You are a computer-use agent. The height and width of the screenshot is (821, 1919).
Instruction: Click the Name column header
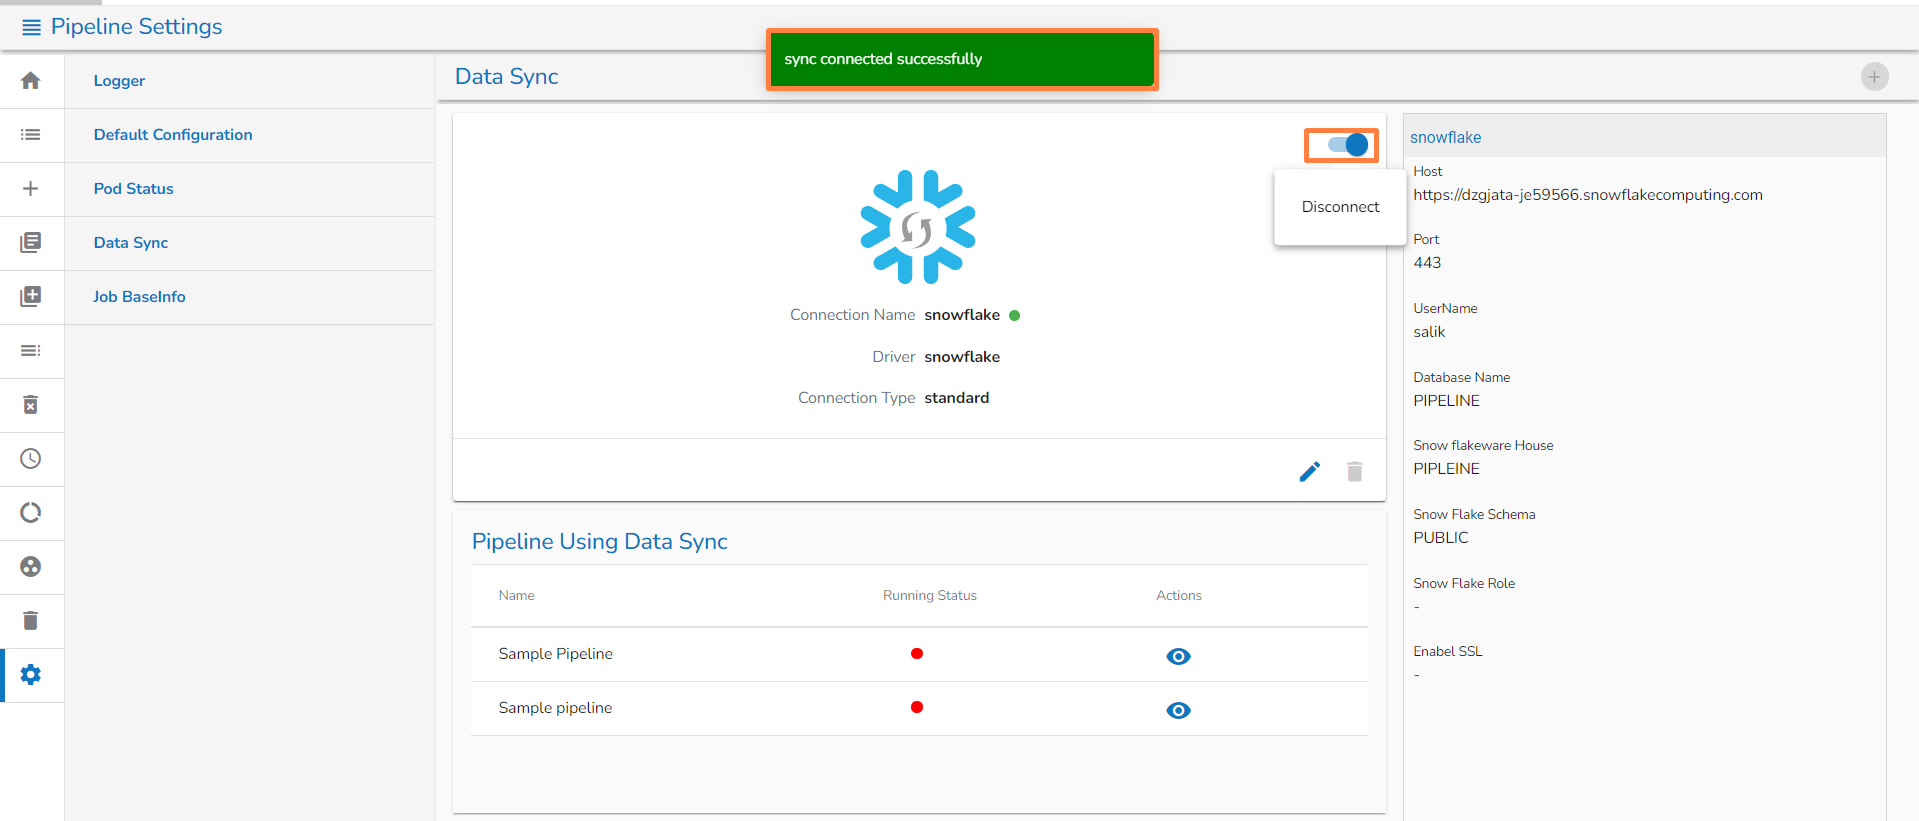[516, 596]
